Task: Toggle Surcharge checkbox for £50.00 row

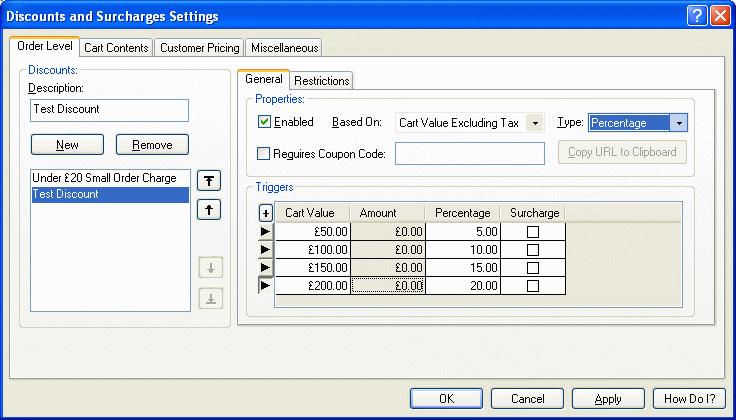Action: click(533, 231)
